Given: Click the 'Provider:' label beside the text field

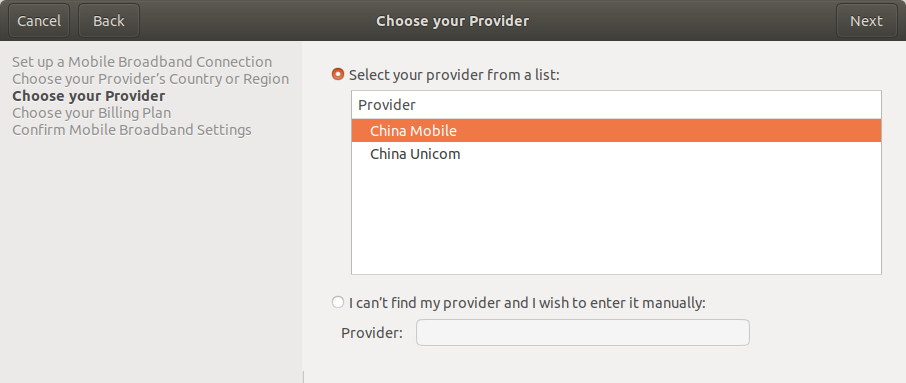Looking at the screenshot, I should click(x=372, y=333).
